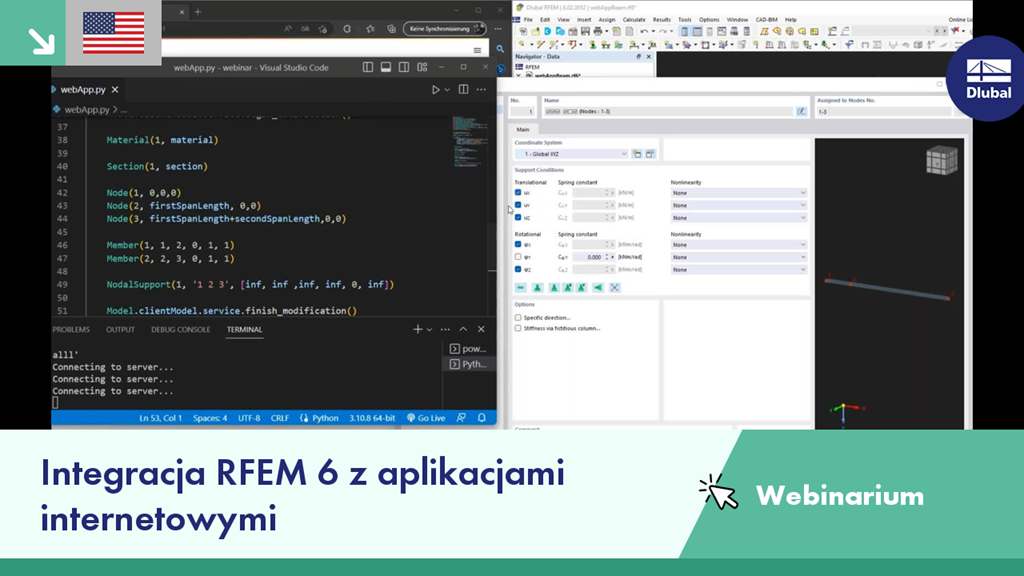This screenshot has width=1024, height=576.
Task: Select the TERMINAL panel tab
Action: click(x=244, y=329)
